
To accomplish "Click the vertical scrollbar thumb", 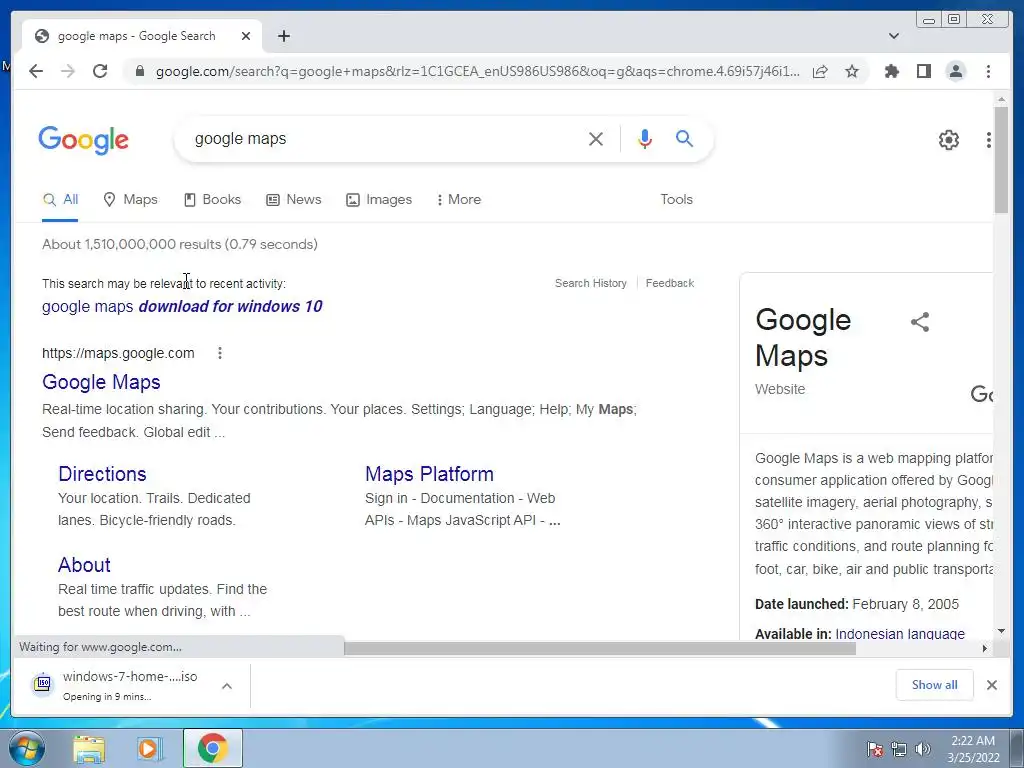I will click(1001, 159).
